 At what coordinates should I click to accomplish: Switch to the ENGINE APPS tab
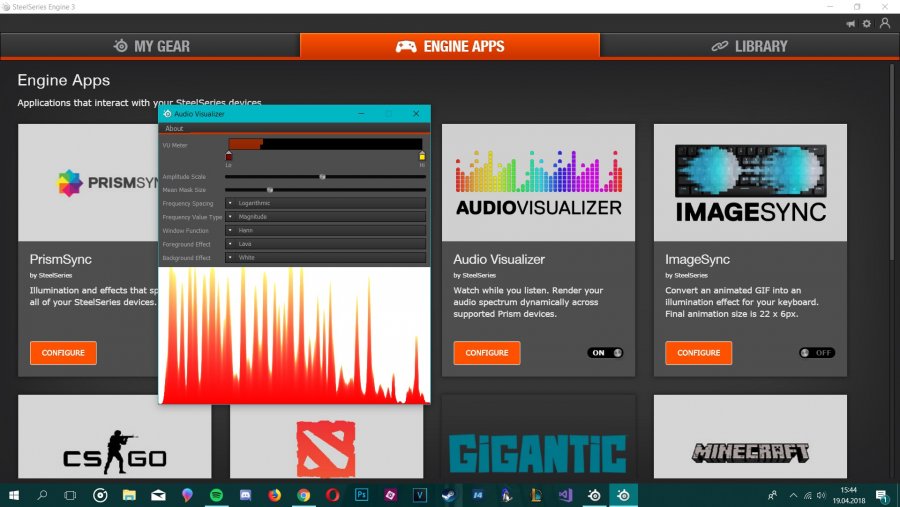449,46
